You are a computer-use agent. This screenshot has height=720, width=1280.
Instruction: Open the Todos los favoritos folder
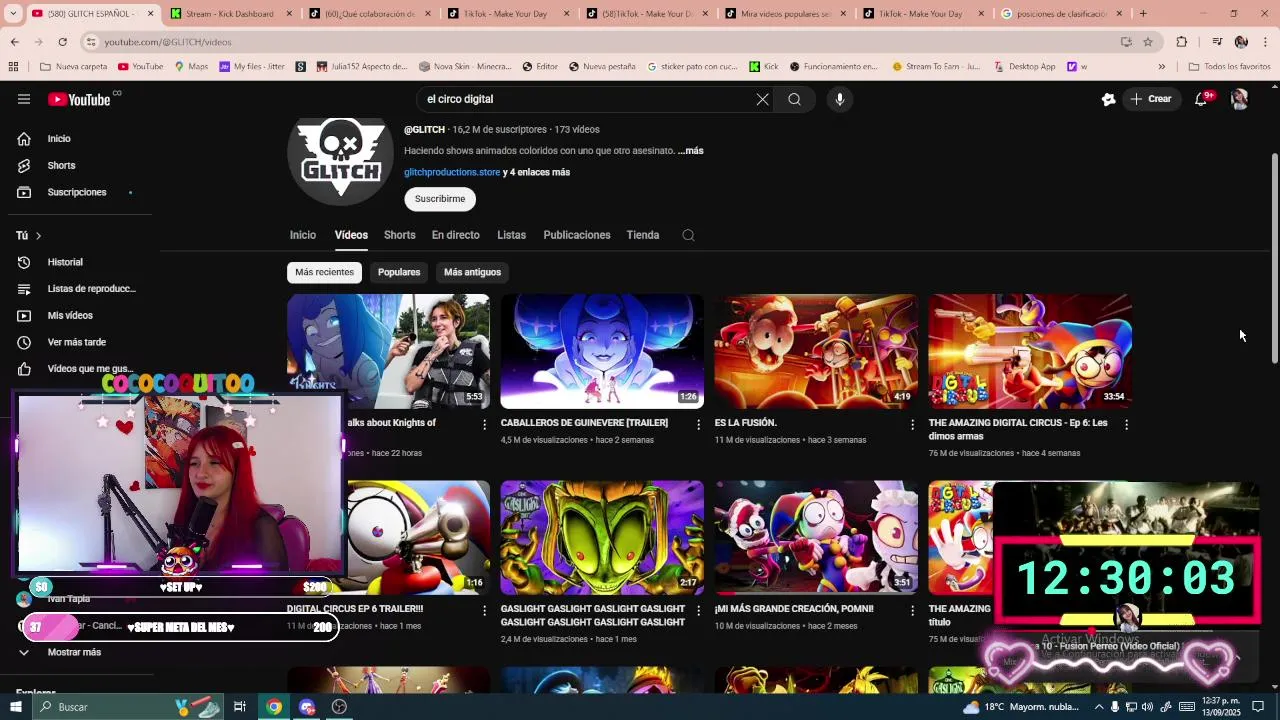click(x=1228, y=67)
